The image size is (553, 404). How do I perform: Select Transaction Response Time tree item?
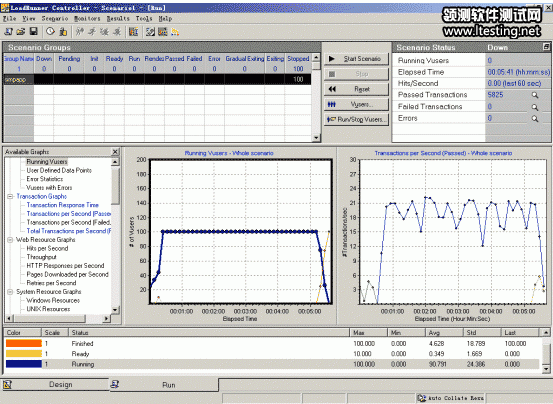point(62,205)
